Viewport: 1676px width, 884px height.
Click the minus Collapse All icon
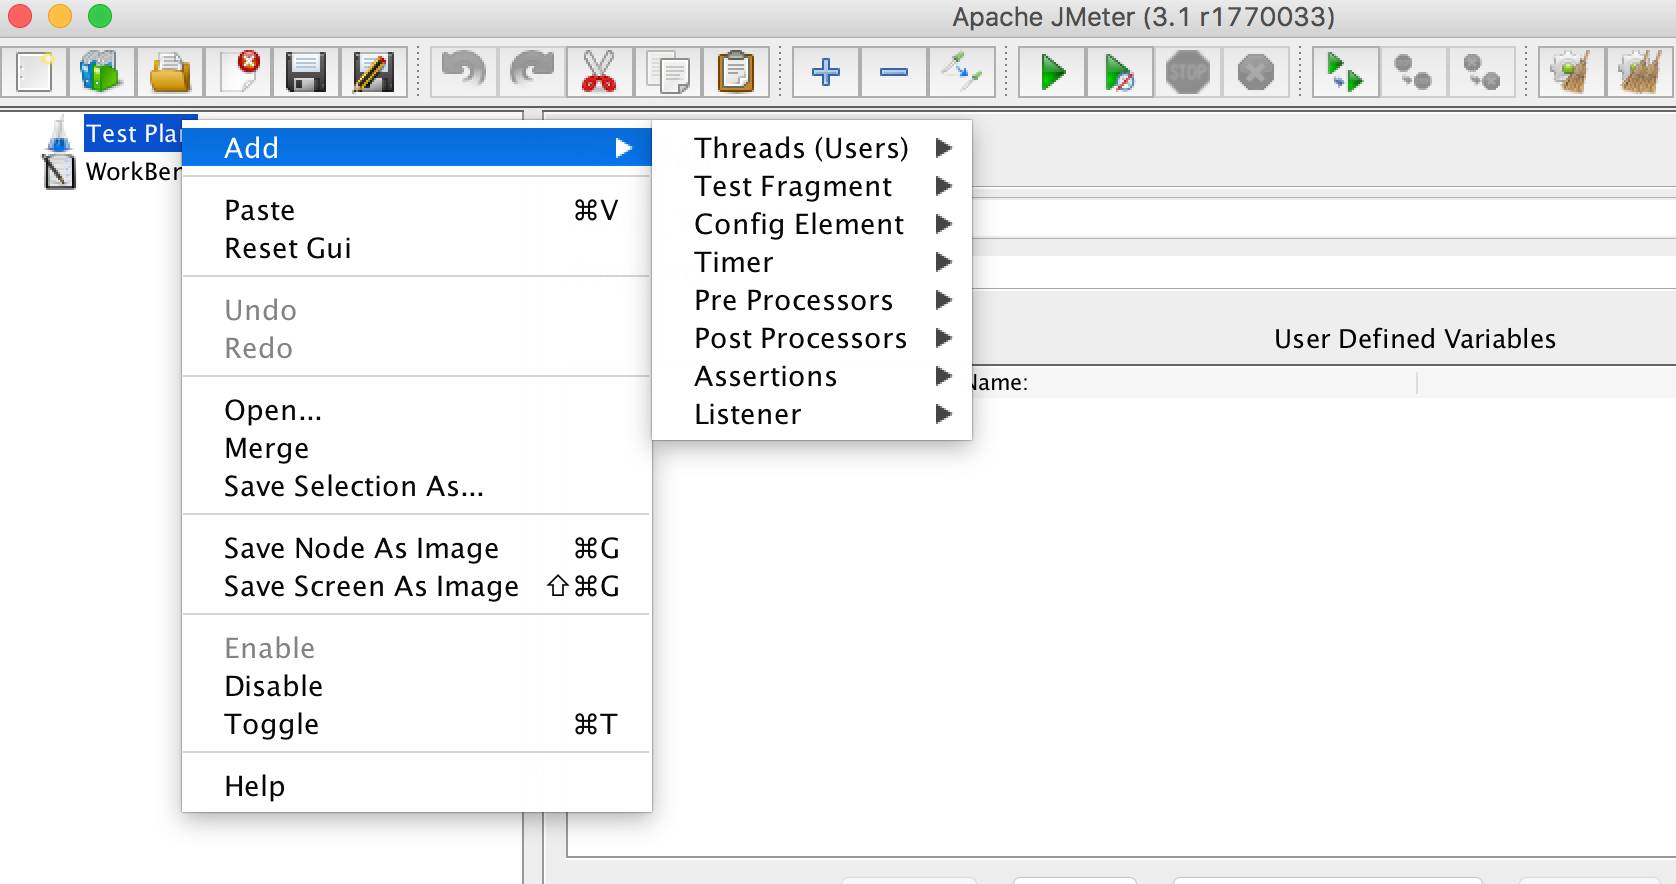point(894,72)
